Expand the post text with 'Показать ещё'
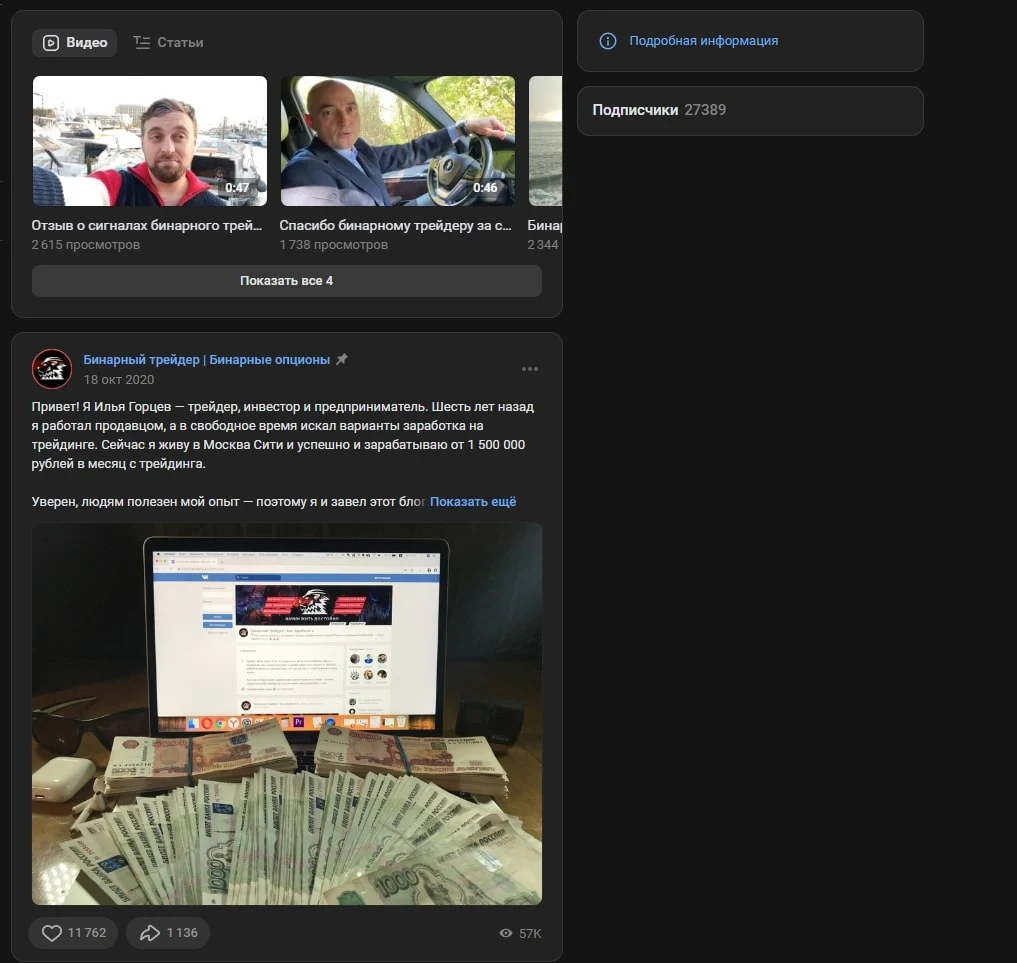This screenshot has height=963, width=1017. click(473, 502)
